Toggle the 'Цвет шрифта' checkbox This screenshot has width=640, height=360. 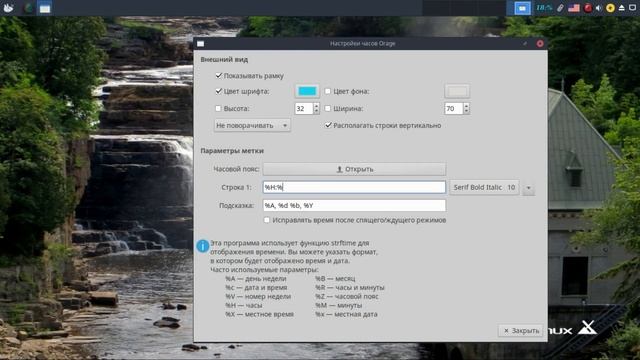click(x=219, y=91)
